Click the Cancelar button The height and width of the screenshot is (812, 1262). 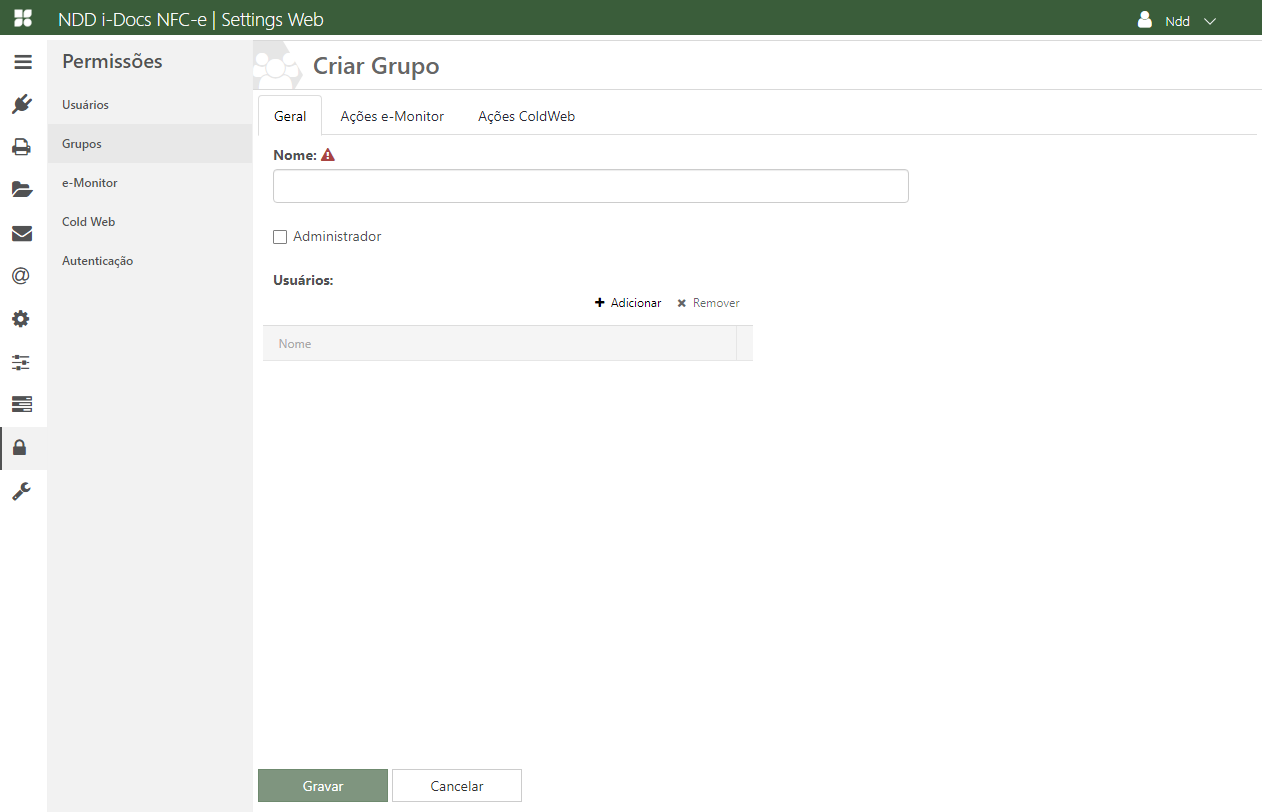click(457, 786)
